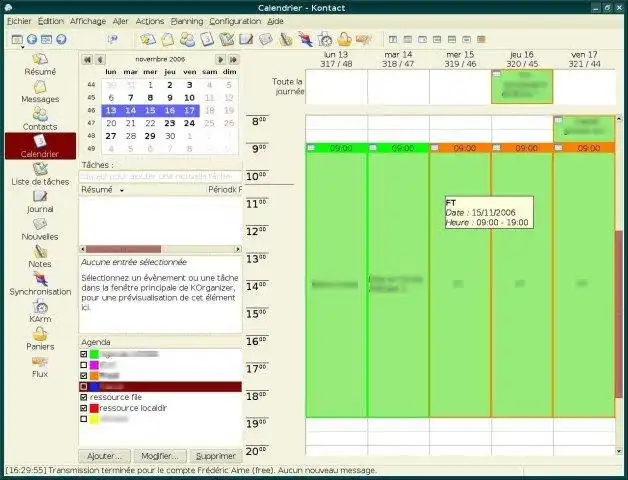Go to previous month in mini calendar
Screen dimensions: 628x480
tap(100, 60)
